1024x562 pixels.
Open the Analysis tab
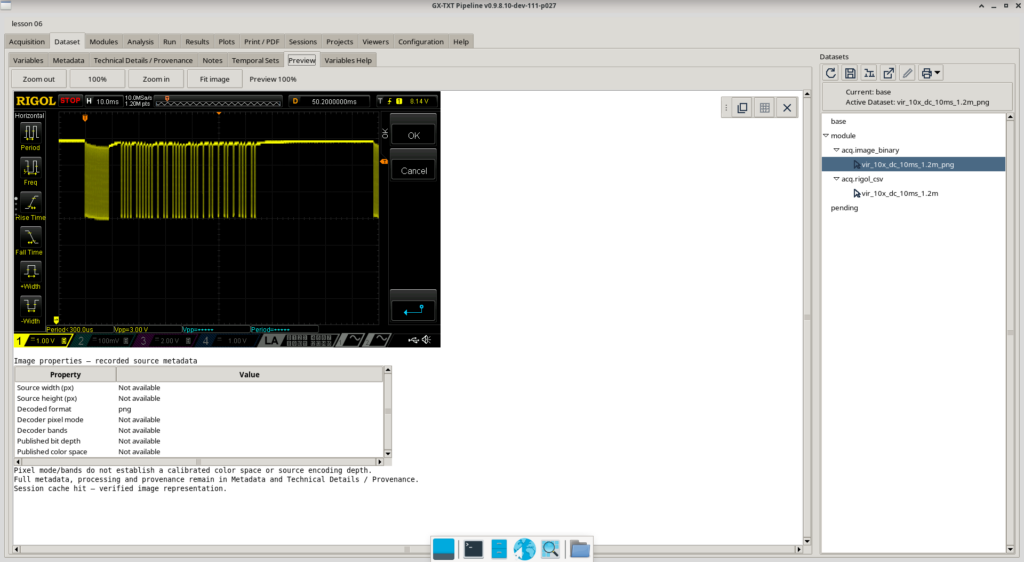pyautogui.click(x=140, y=42)
